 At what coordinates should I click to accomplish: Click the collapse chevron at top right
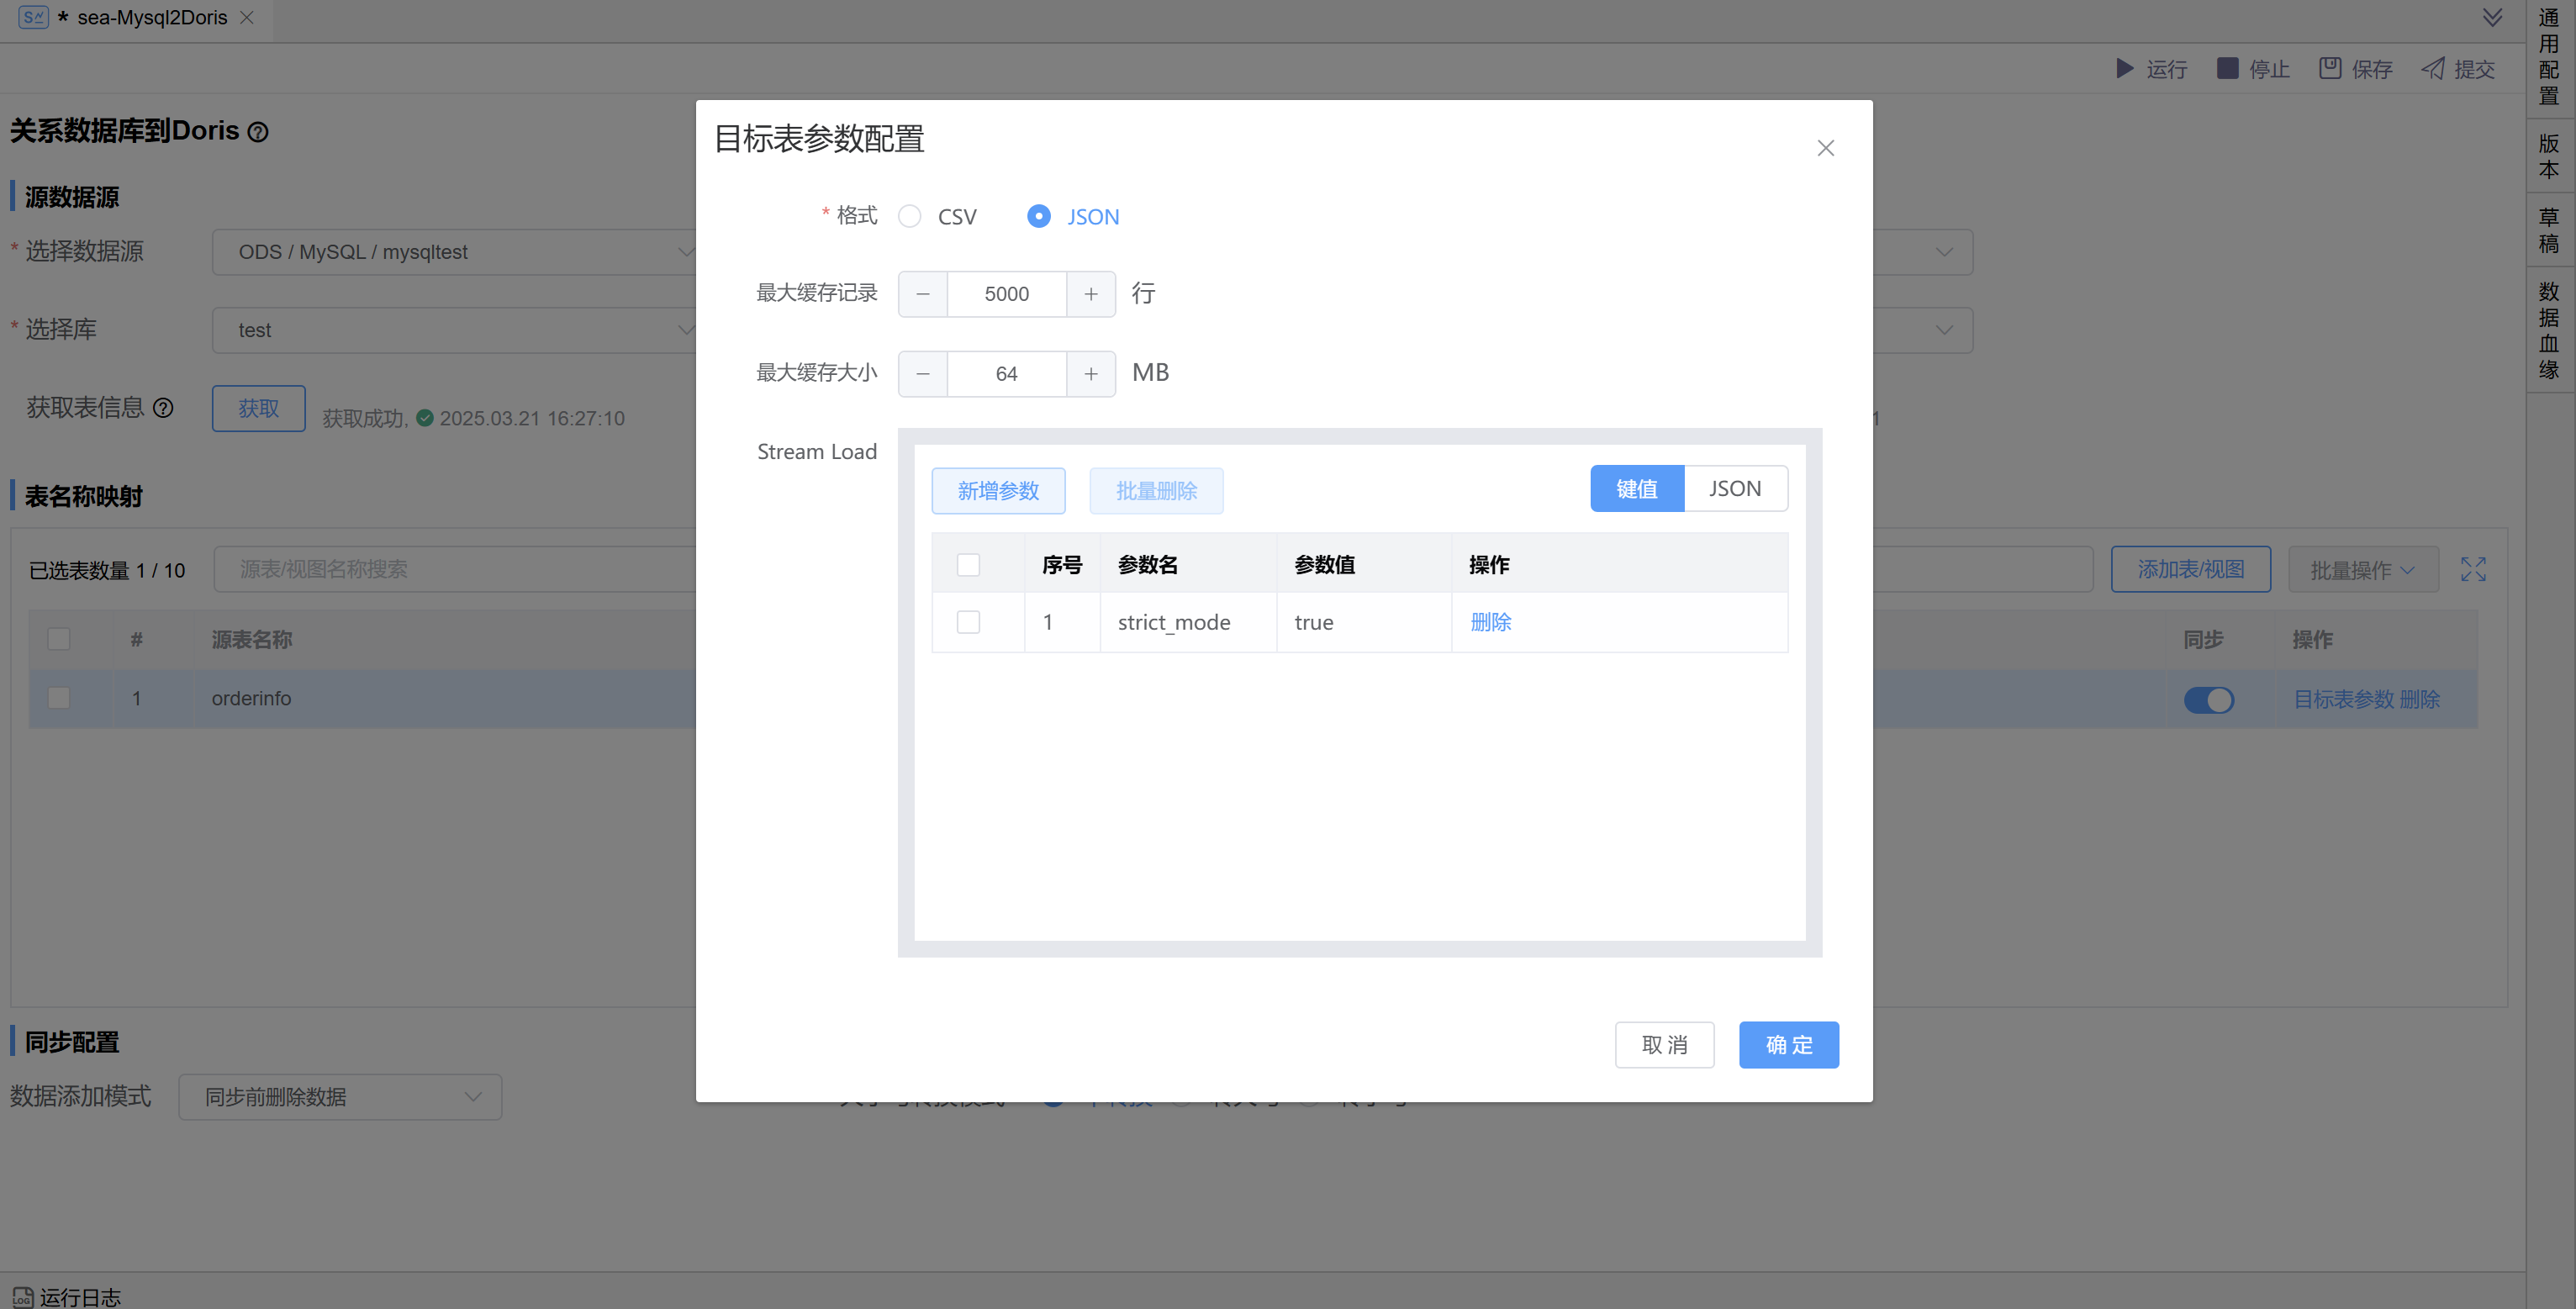pos(2492,17)
